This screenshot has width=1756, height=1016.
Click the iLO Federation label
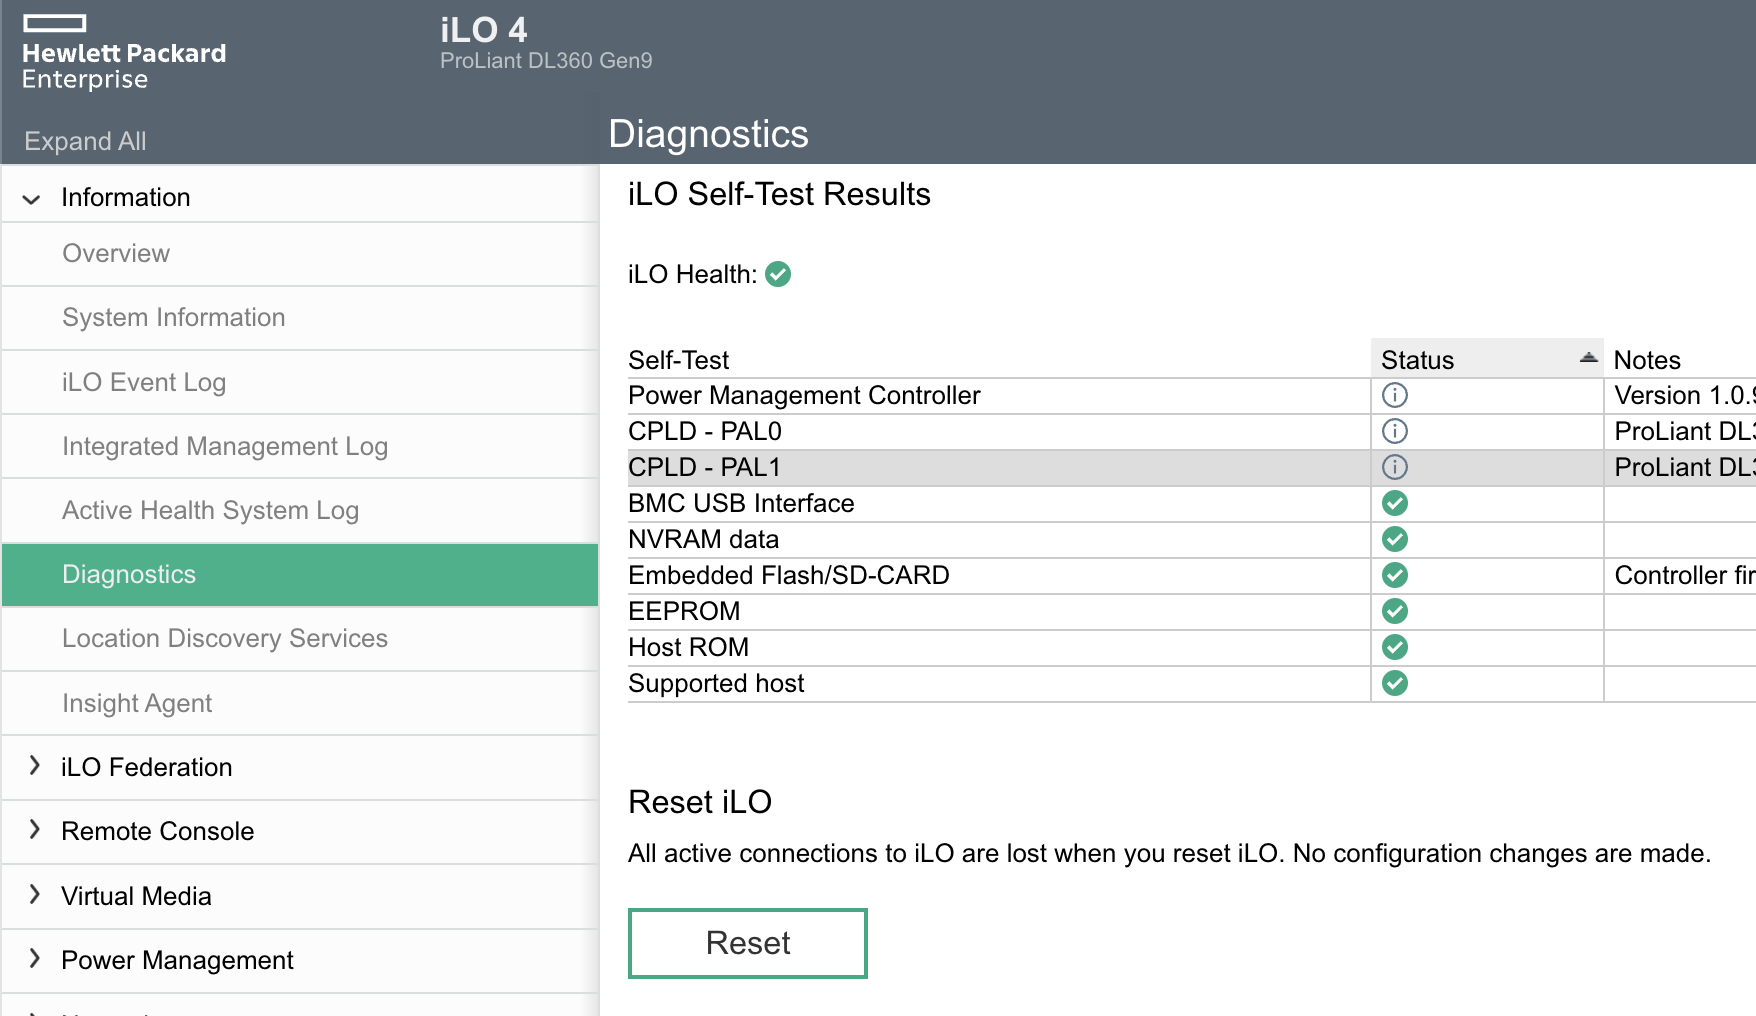pos(147,767)
